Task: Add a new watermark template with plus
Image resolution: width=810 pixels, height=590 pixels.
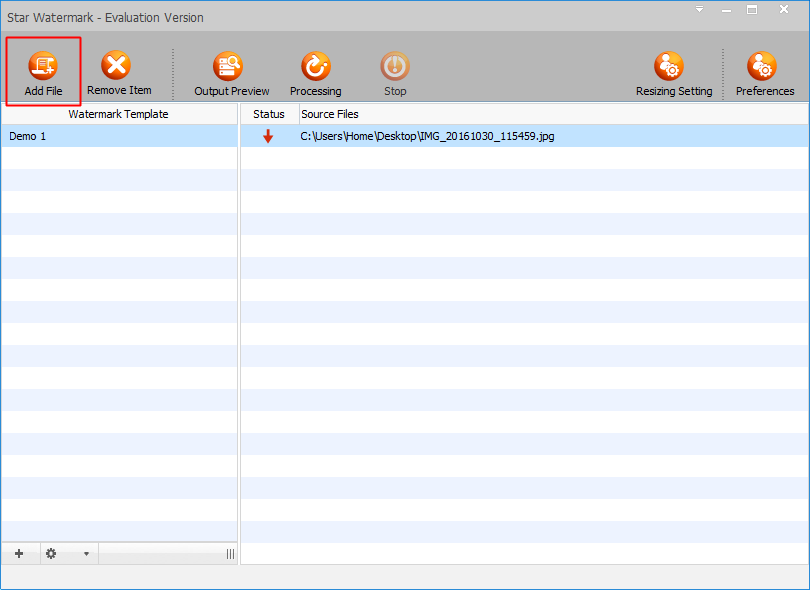Action: click(19, 554)
